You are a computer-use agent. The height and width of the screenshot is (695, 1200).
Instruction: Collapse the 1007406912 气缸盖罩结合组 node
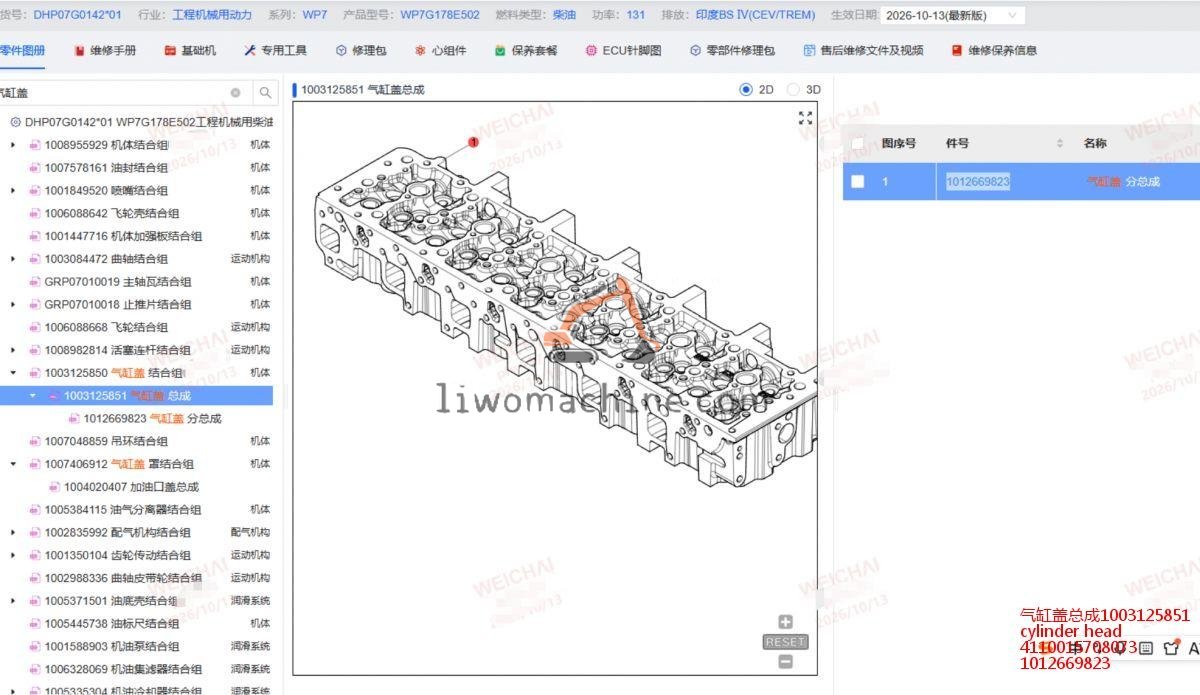pyautogui.click(x=13, y=464)
